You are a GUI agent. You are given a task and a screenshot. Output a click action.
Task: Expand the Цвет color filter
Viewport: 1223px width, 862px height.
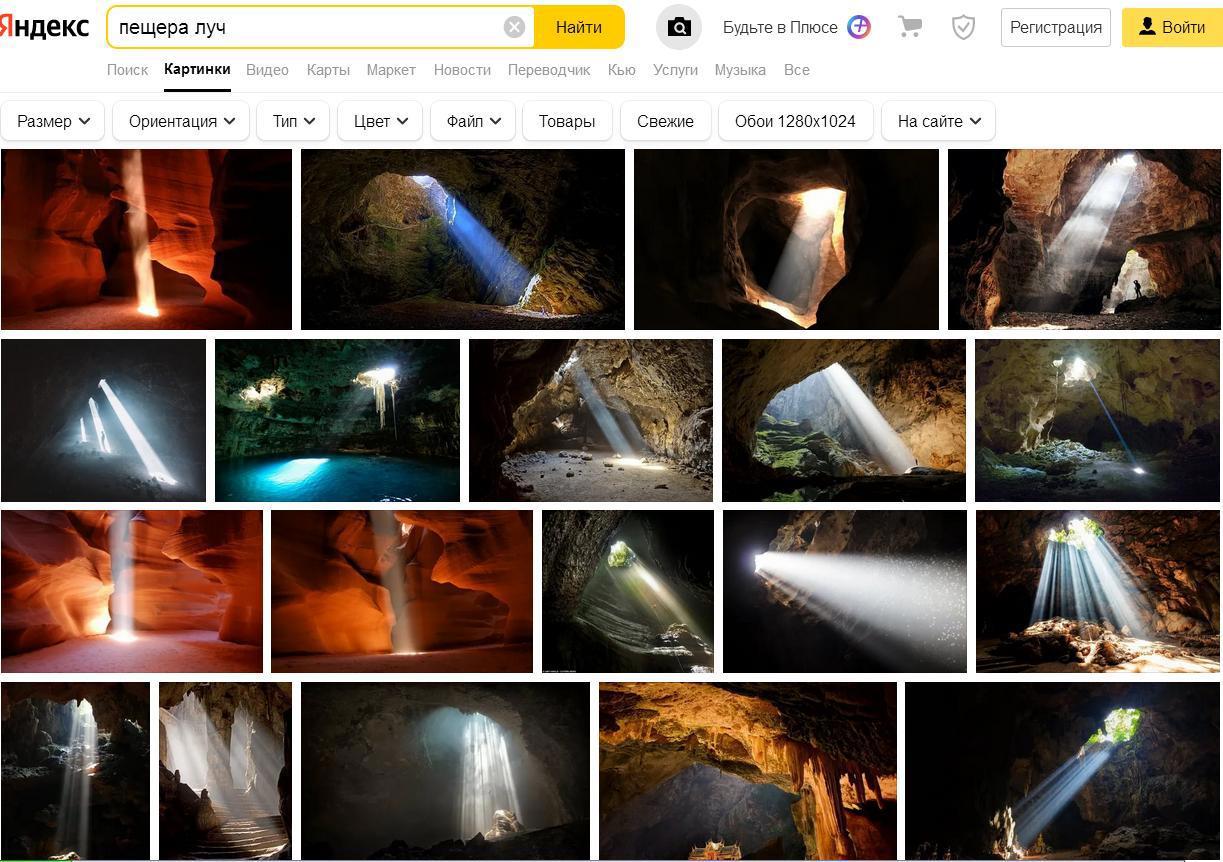coord(380,121)
